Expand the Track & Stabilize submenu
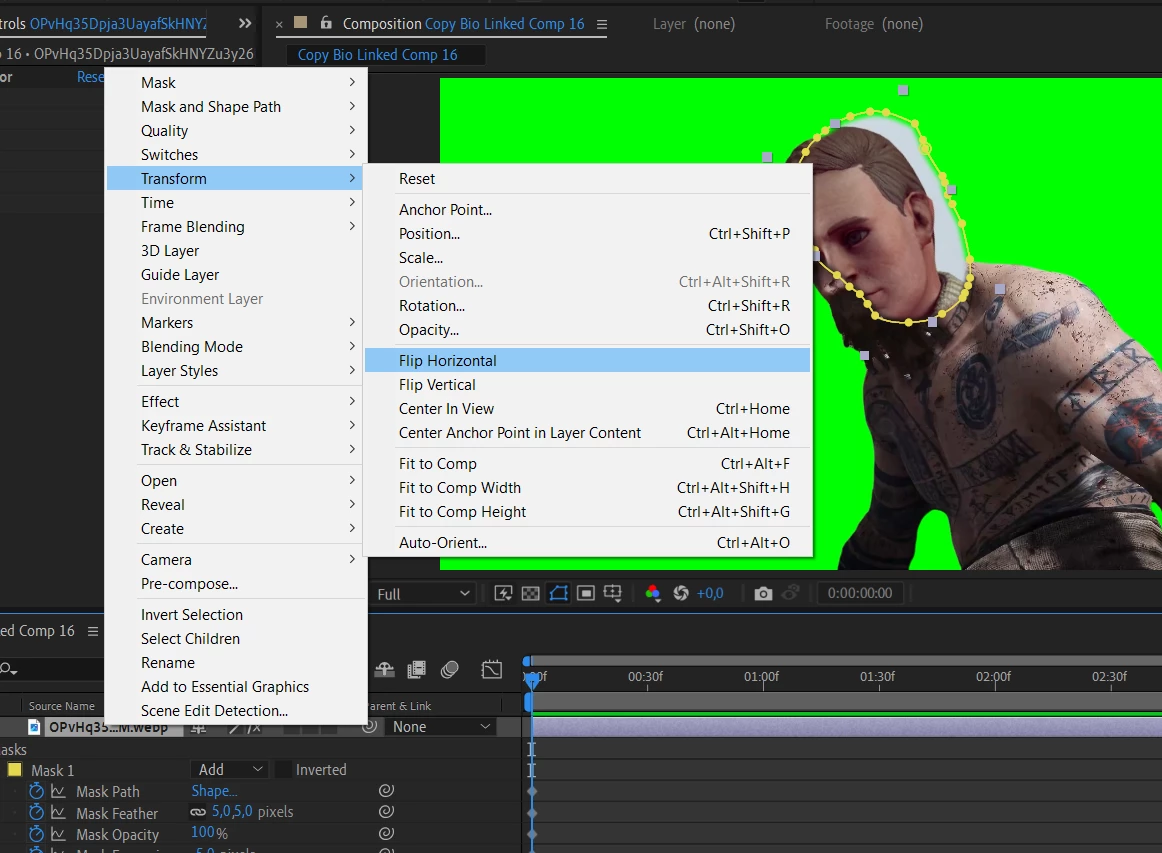 [x=235, y=449]
